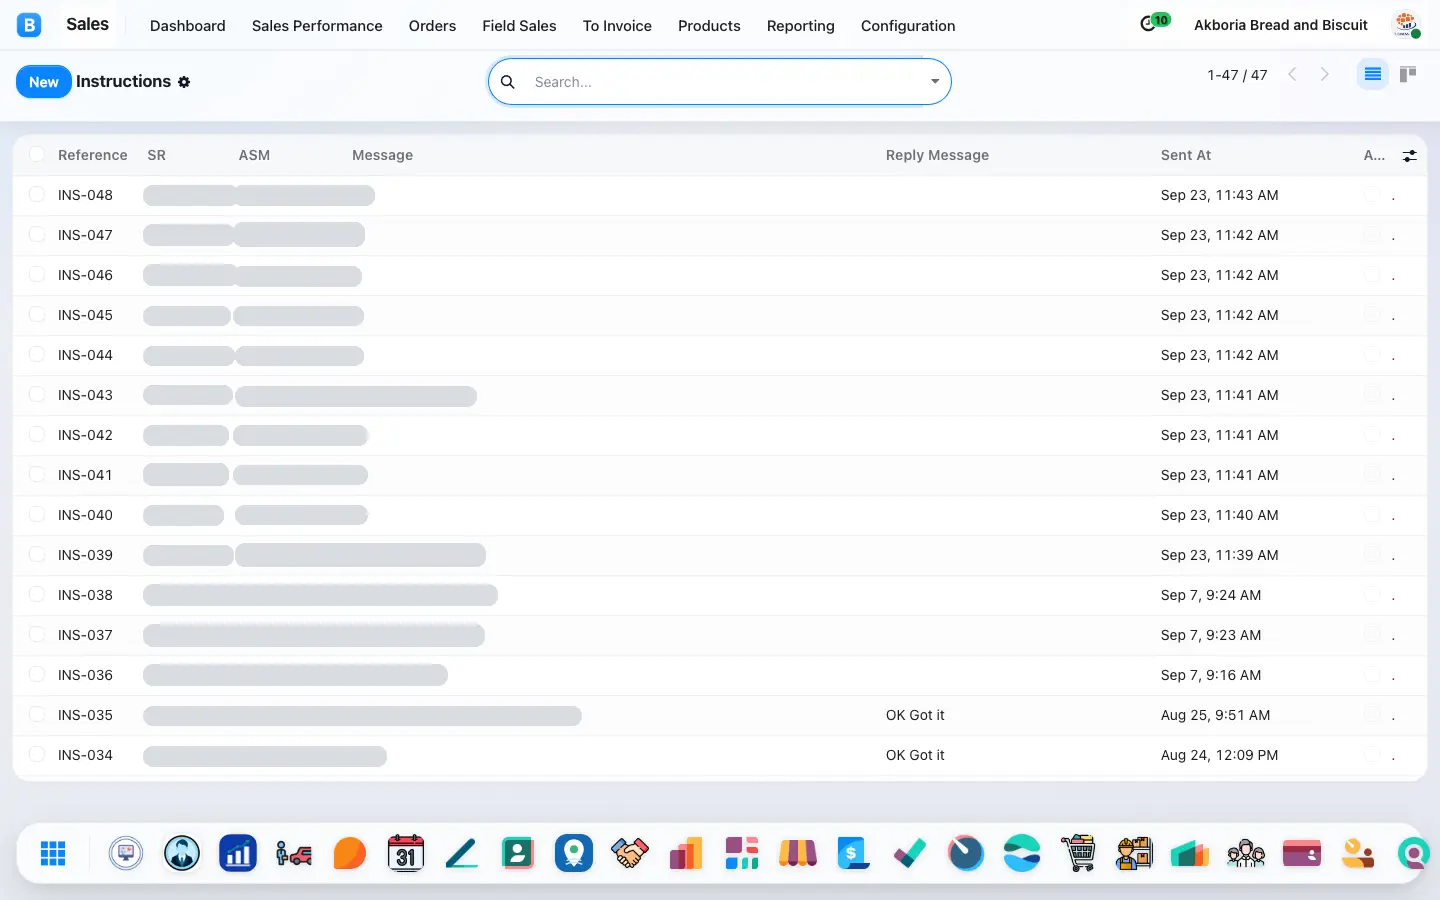
Task: Open the Field Sales menu
Action: tap(519, 26)
